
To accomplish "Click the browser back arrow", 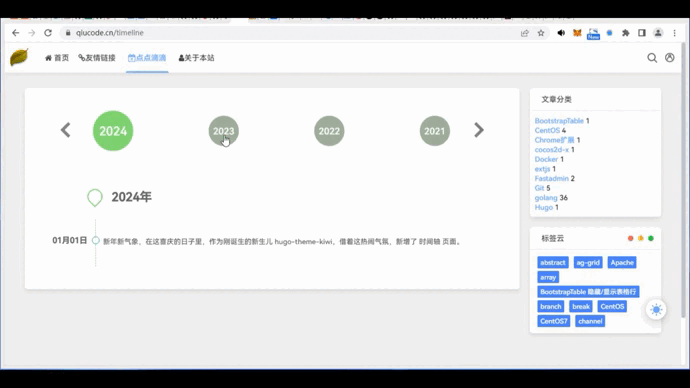I will pyautogui.click(x=15, y=33).
